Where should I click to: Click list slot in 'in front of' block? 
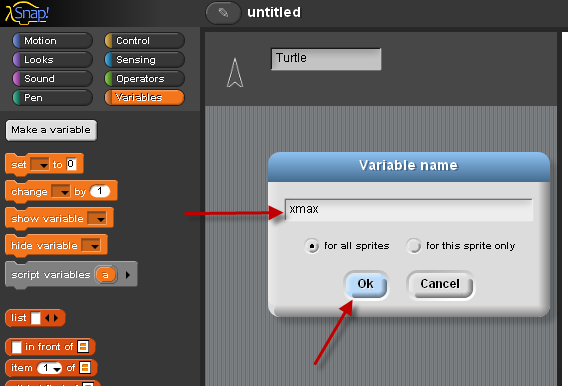(83, 347)
